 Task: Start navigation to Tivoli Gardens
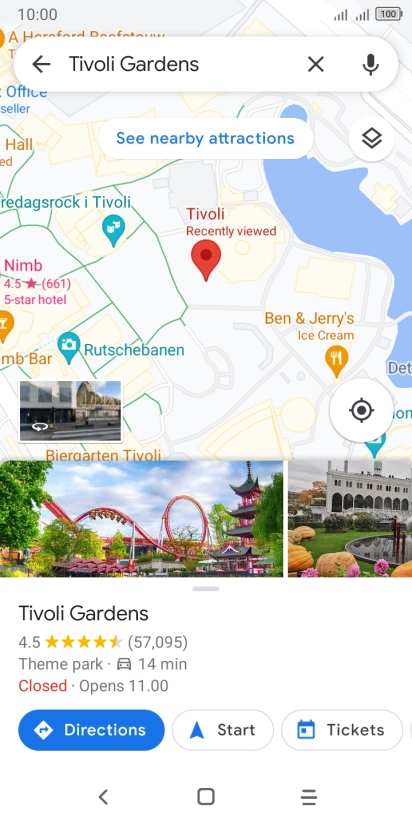tap(223, 730)
